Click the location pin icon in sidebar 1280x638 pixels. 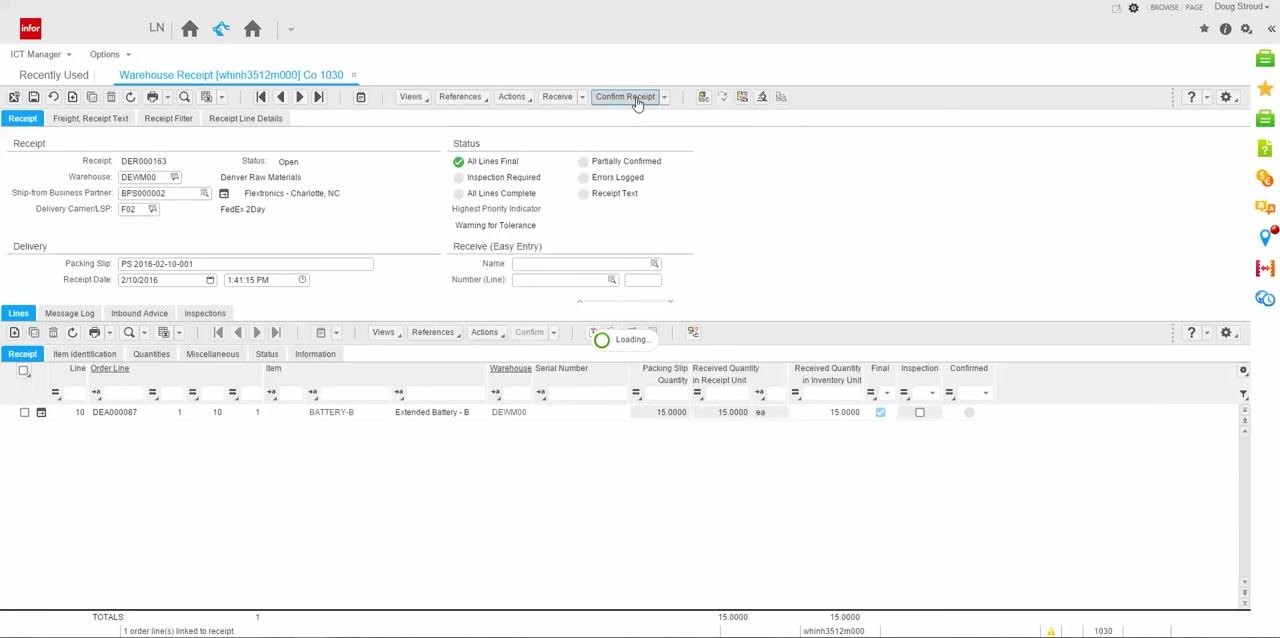[x=1265, y=237]
